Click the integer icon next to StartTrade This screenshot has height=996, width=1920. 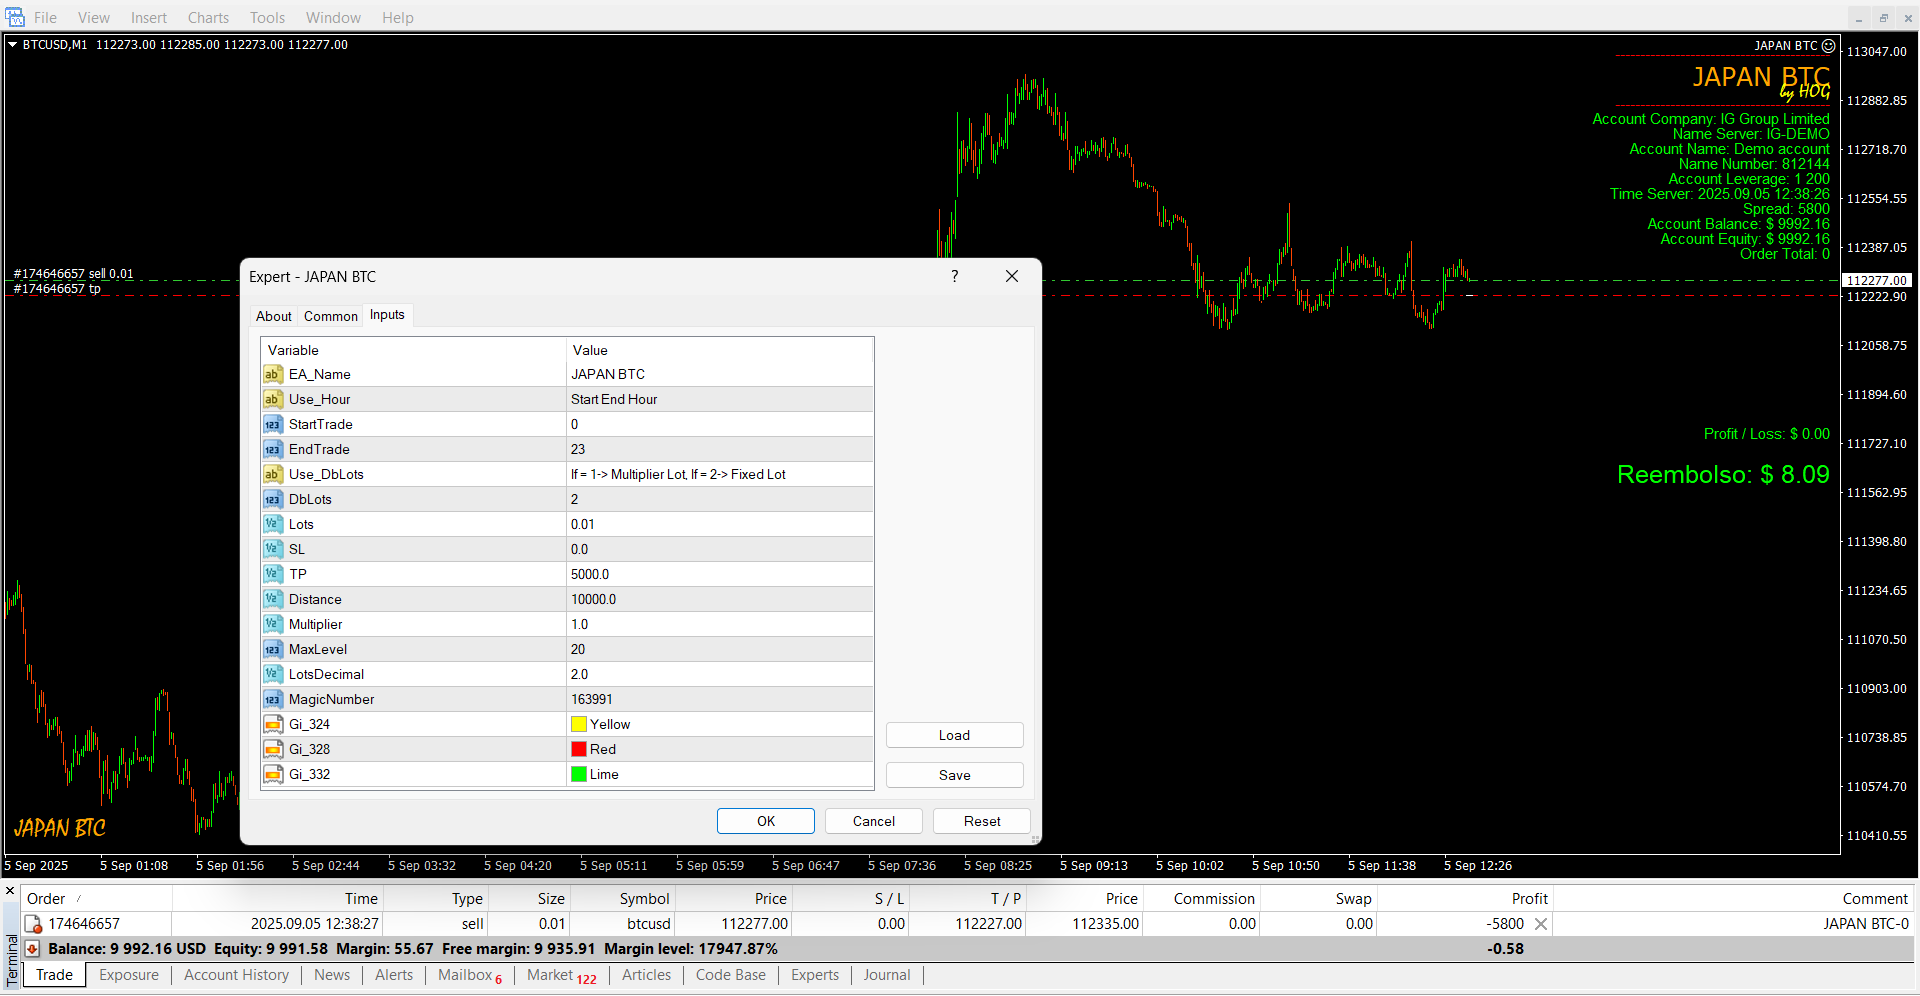[x=272, y=424]
